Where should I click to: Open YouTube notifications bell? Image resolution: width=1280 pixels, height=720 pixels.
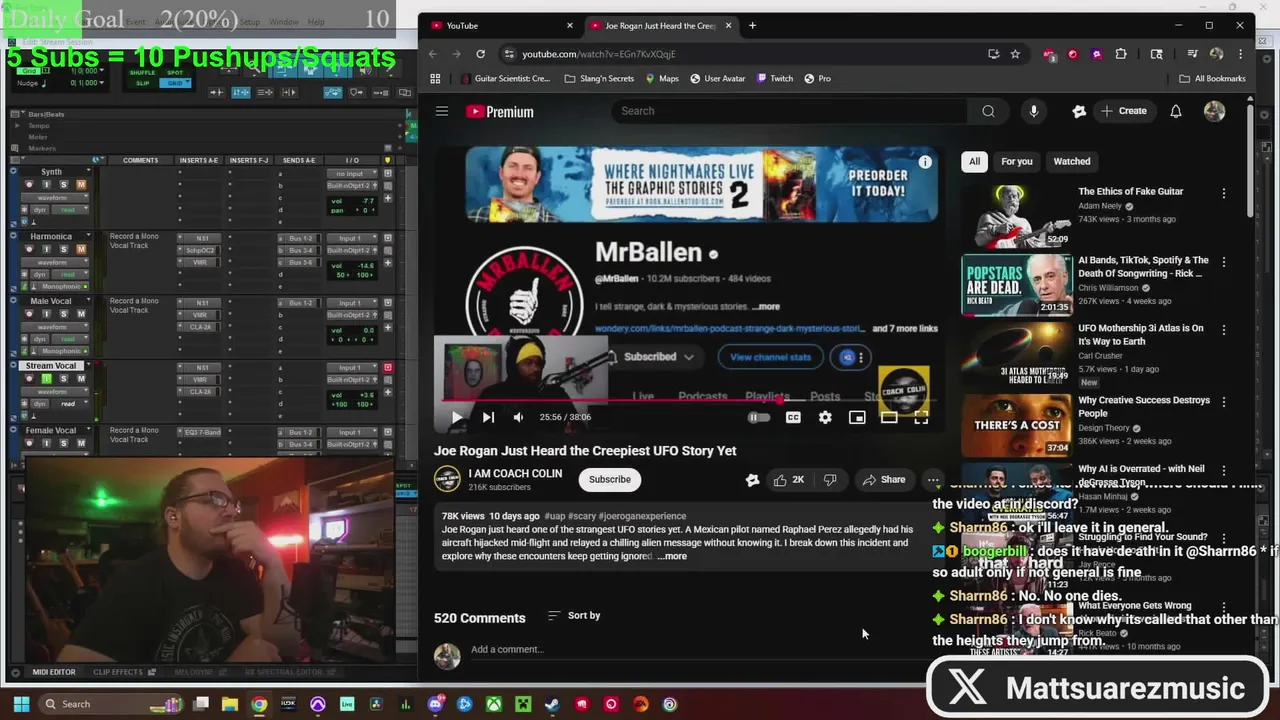pyautogui.click(x=1176, y=111)
